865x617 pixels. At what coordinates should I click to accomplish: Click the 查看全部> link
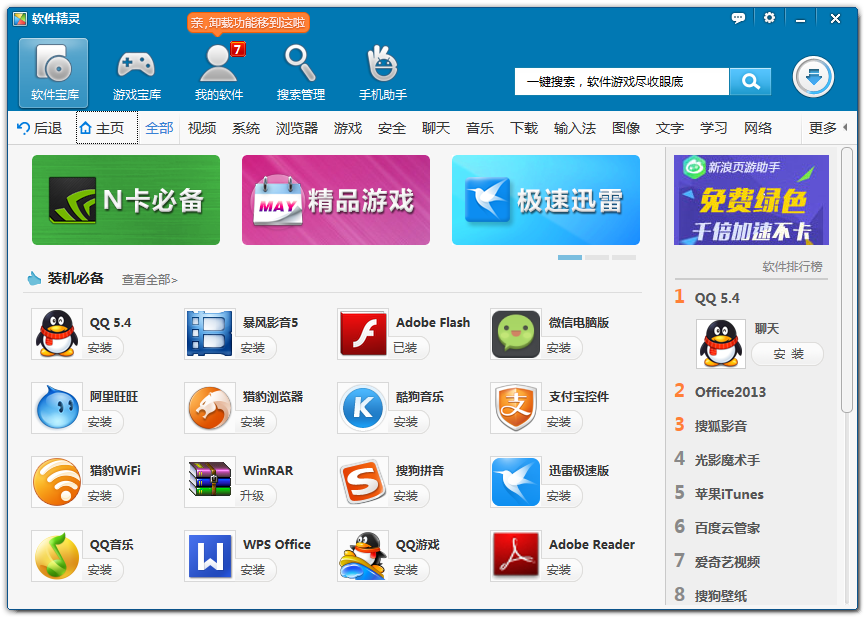pyautogui.click(x=149, y=280)
